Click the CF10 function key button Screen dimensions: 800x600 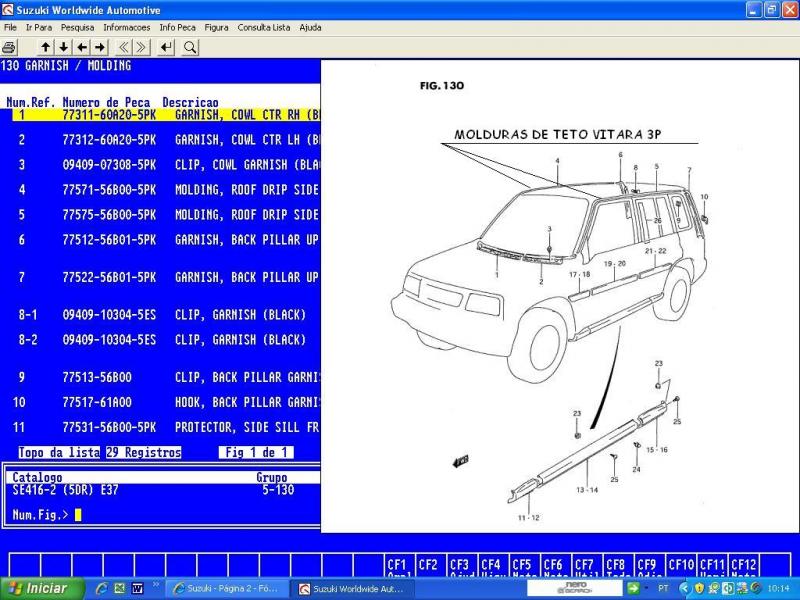681,566
